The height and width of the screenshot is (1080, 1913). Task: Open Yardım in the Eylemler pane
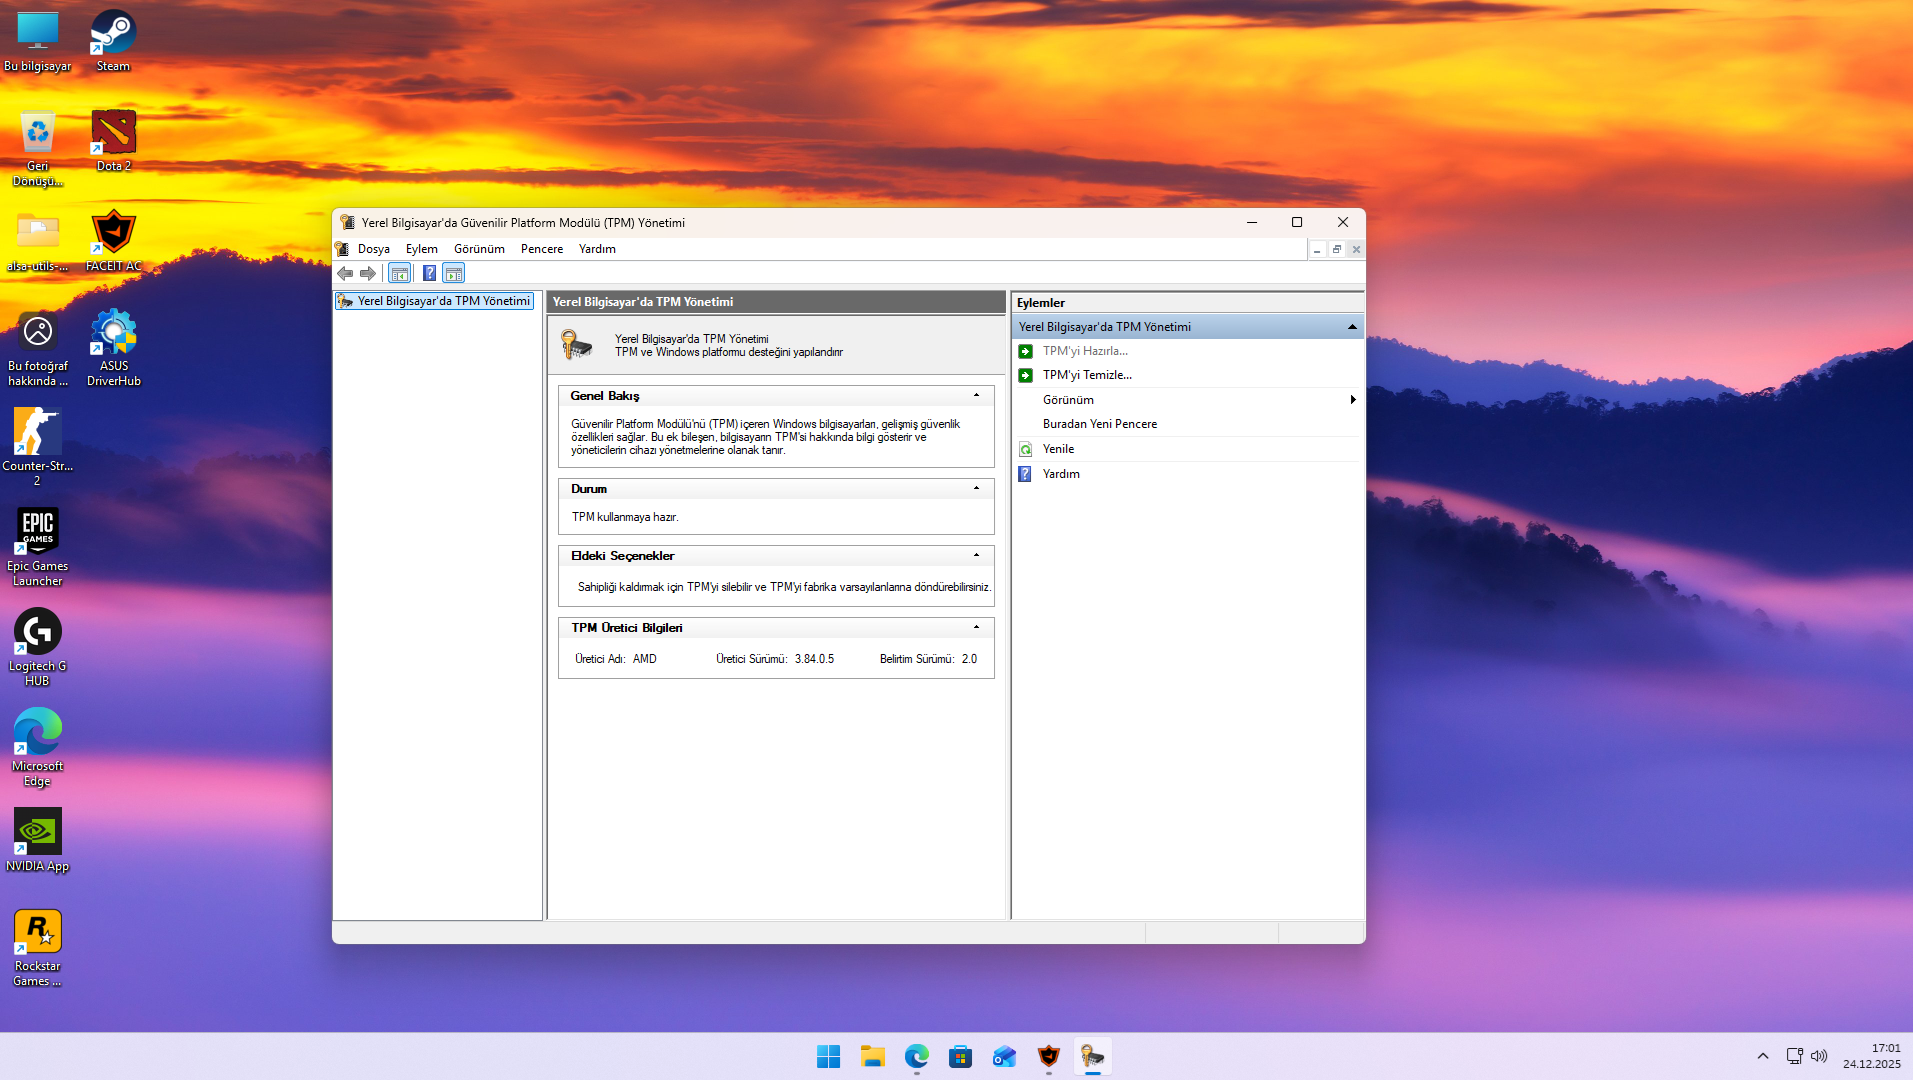tap(1061, 474)
